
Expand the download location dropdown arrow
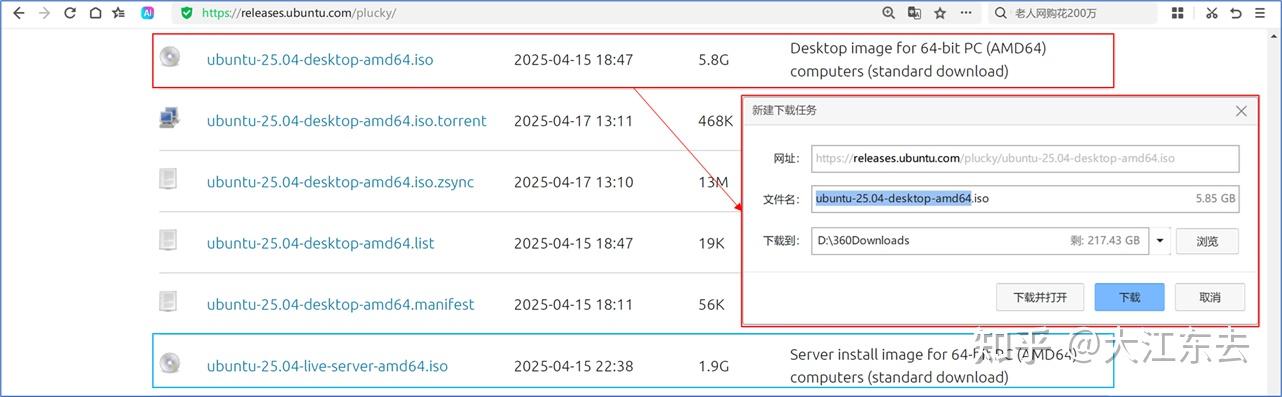click(1159, 241)
